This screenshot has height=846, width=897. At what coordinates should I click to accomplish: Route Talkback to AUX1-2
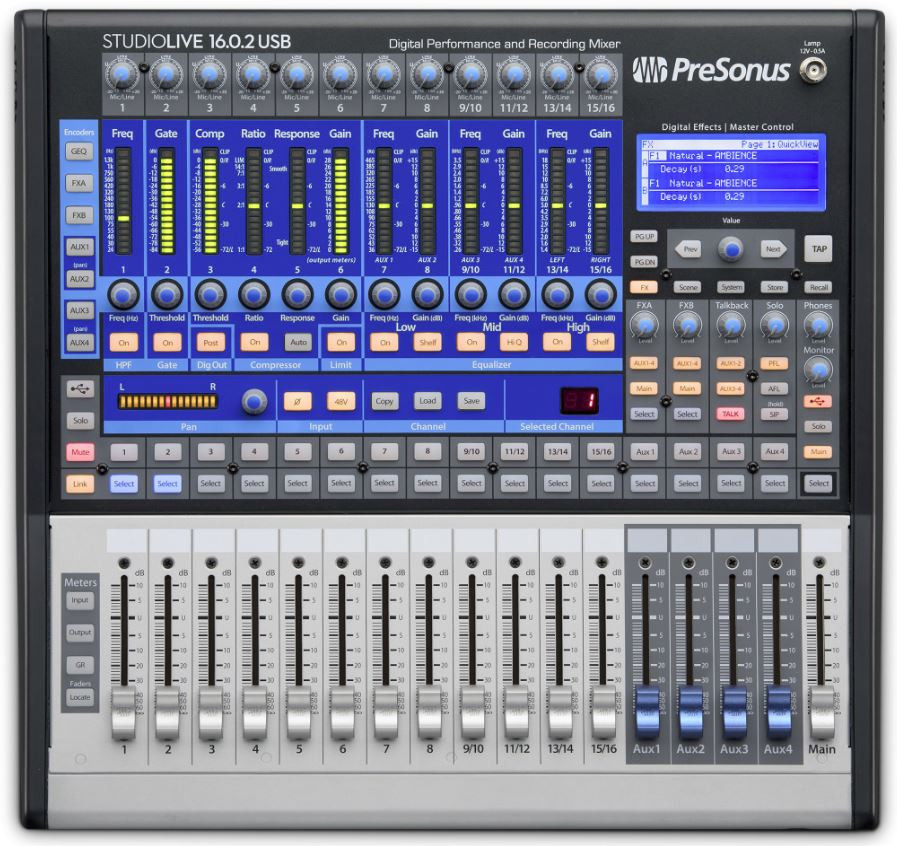(731, 363)
